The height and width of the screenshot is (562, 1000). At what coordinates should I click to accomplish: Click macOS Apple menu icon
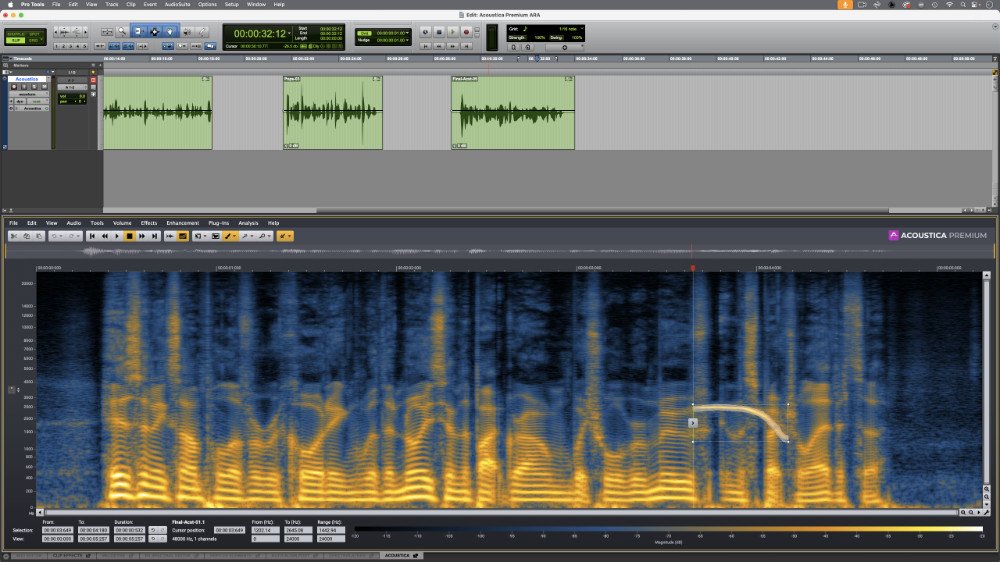[x=10, y=4]
